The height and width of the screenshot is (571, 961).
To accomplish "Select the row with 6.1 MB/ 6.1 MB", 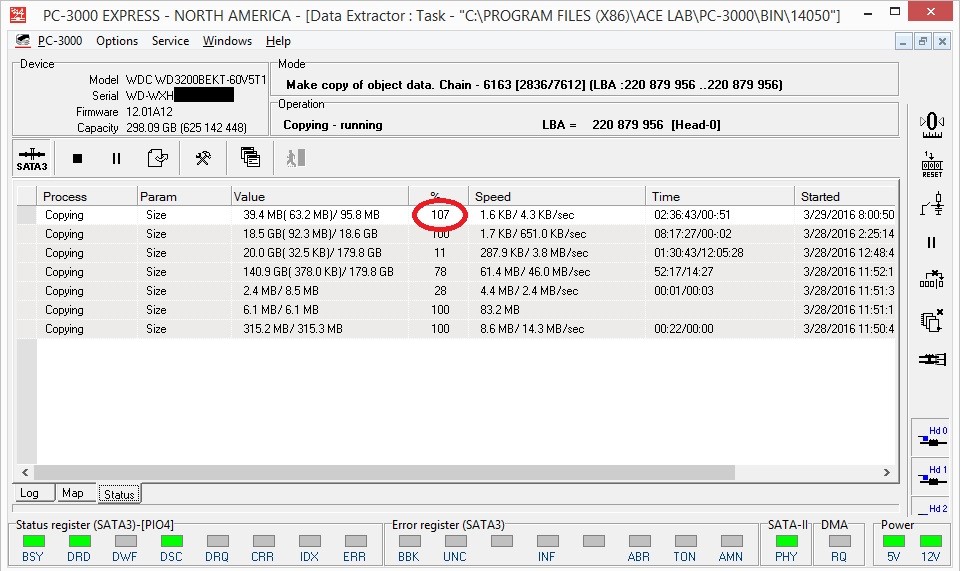I will pos(456,310).
